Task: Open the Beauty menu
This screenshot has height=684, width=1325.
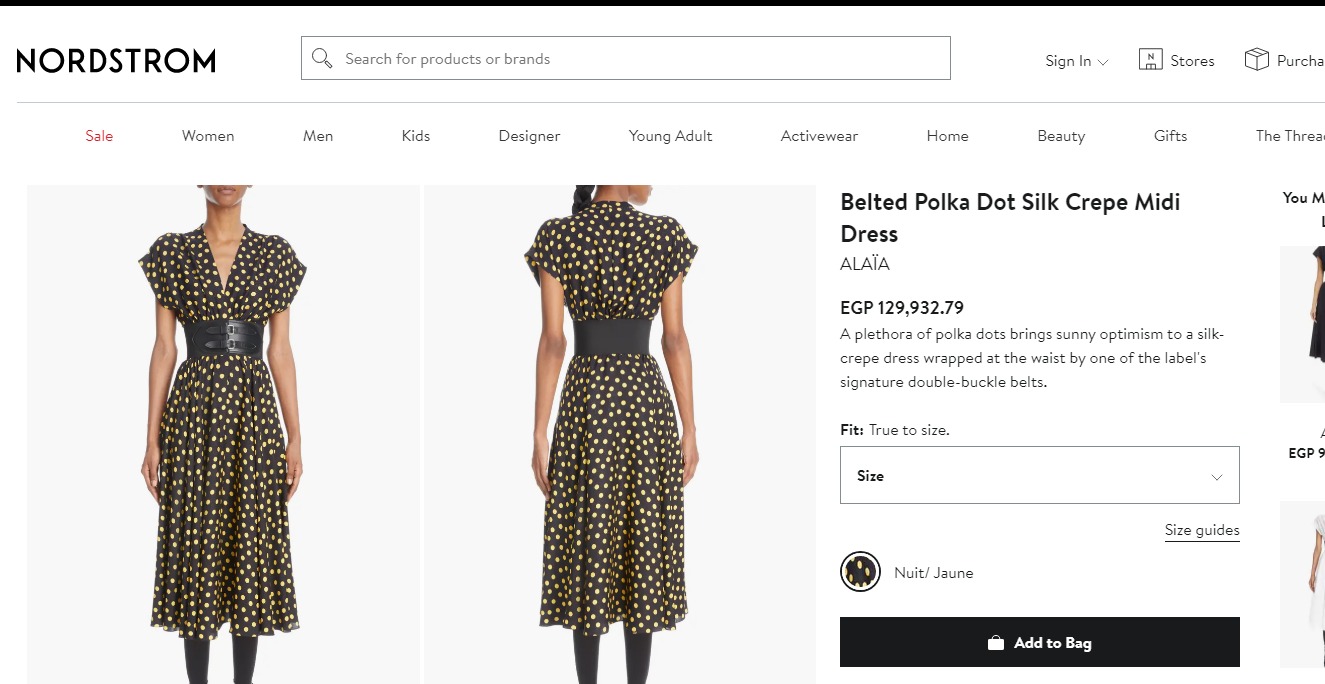Action: tap(1061, 136)
